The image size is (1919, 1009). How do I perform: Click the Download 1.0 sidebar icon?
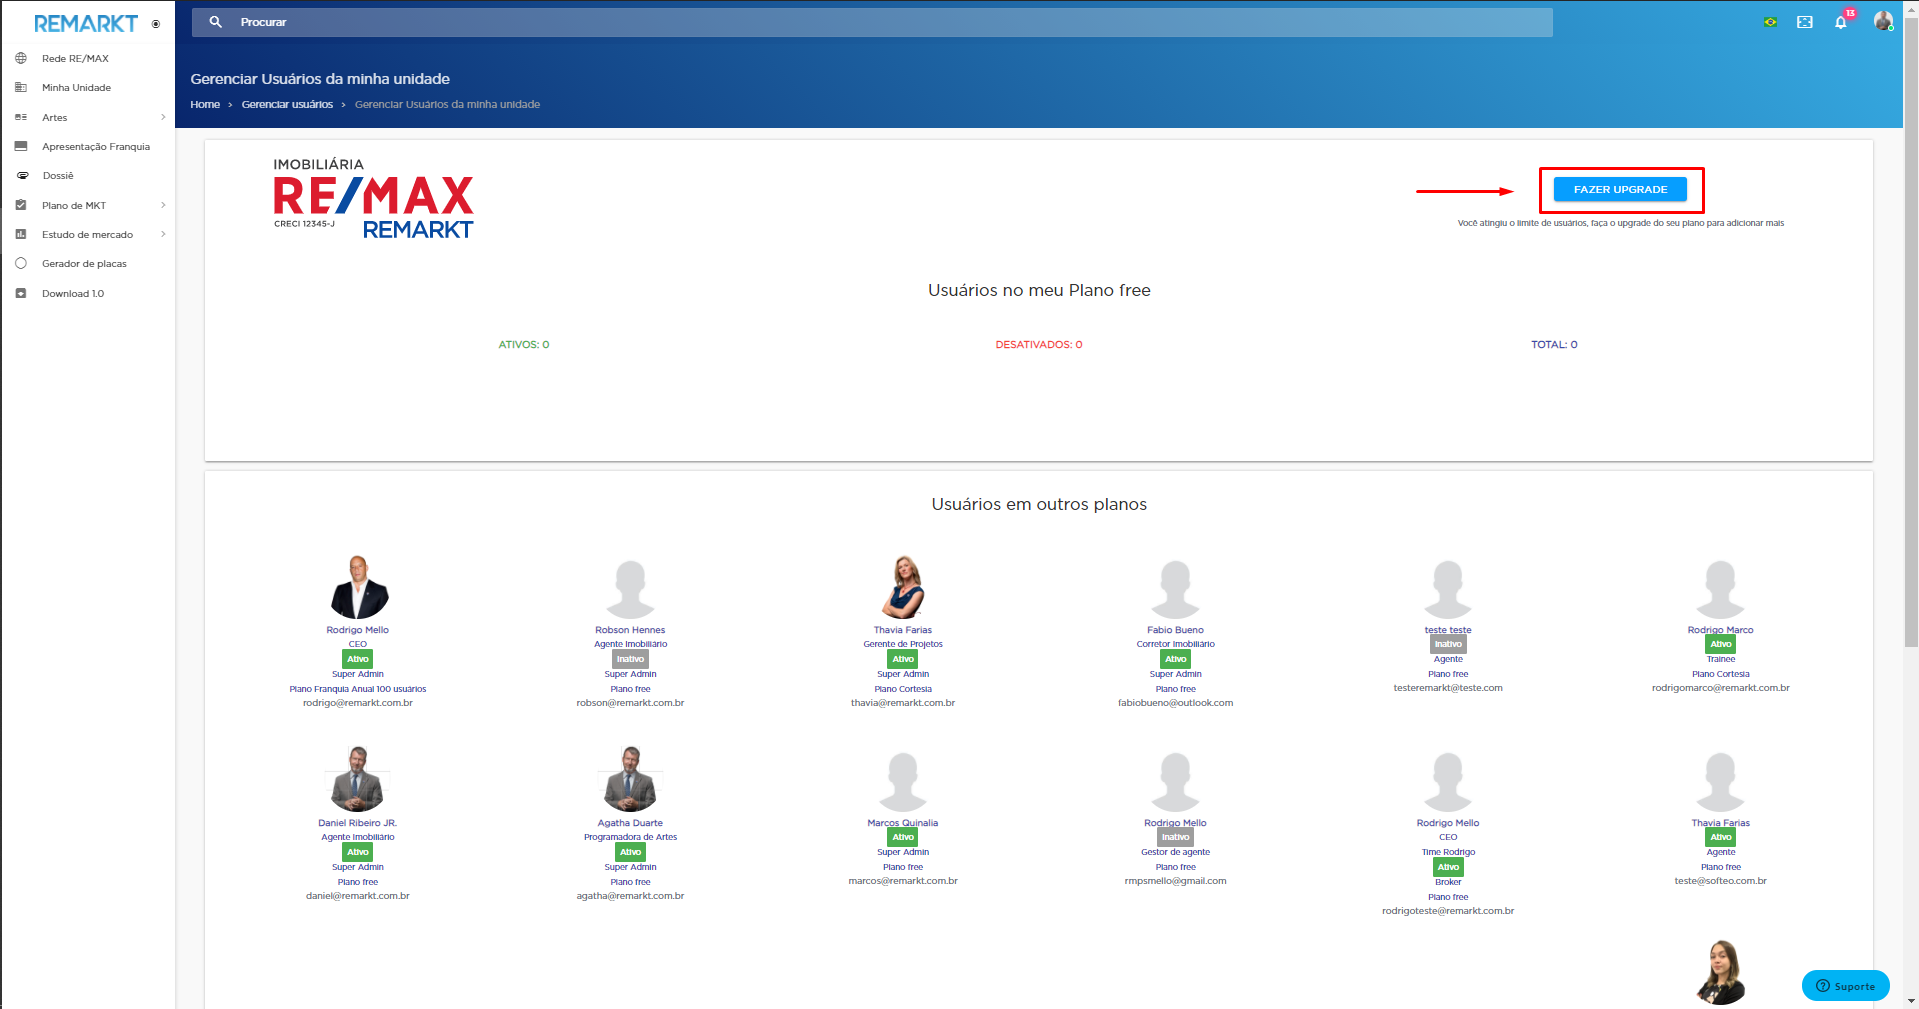[x=21, y=292]
